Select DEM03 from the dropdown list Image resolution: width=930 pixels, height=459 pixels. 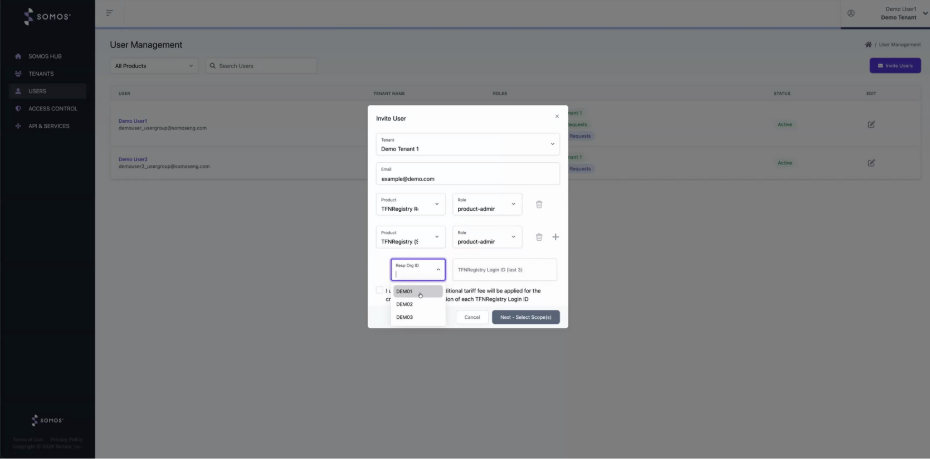(418, 317)
